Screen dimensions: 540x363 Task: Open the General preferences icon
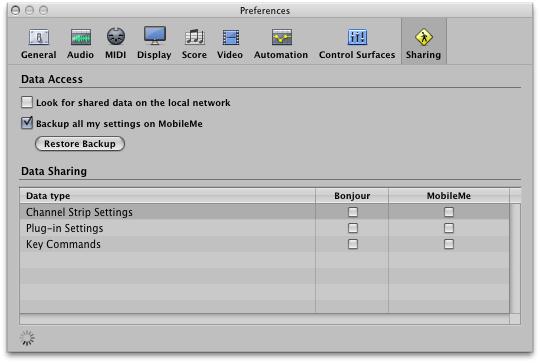(39, 37)
